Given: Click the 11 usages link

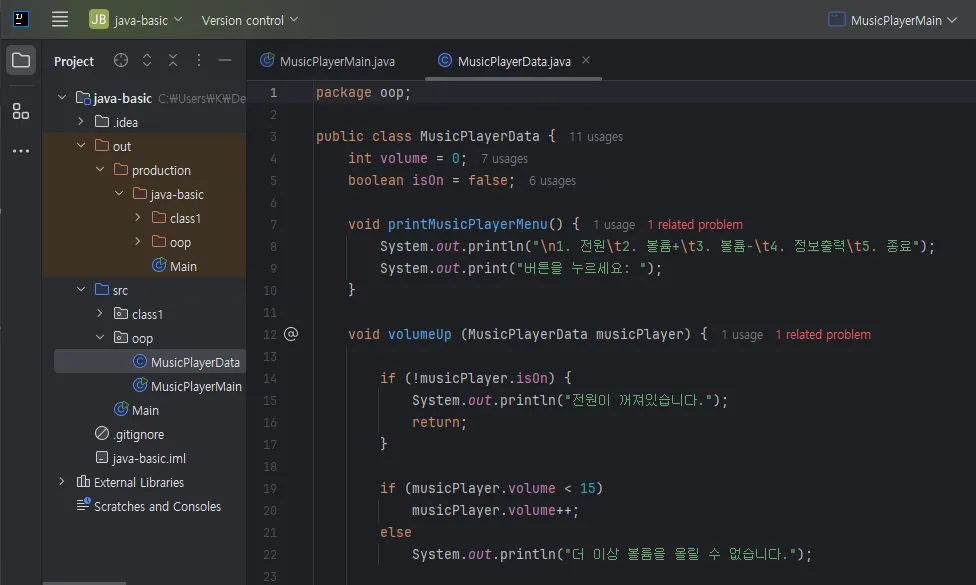Looking at the screenshot, I should [596, 137].
